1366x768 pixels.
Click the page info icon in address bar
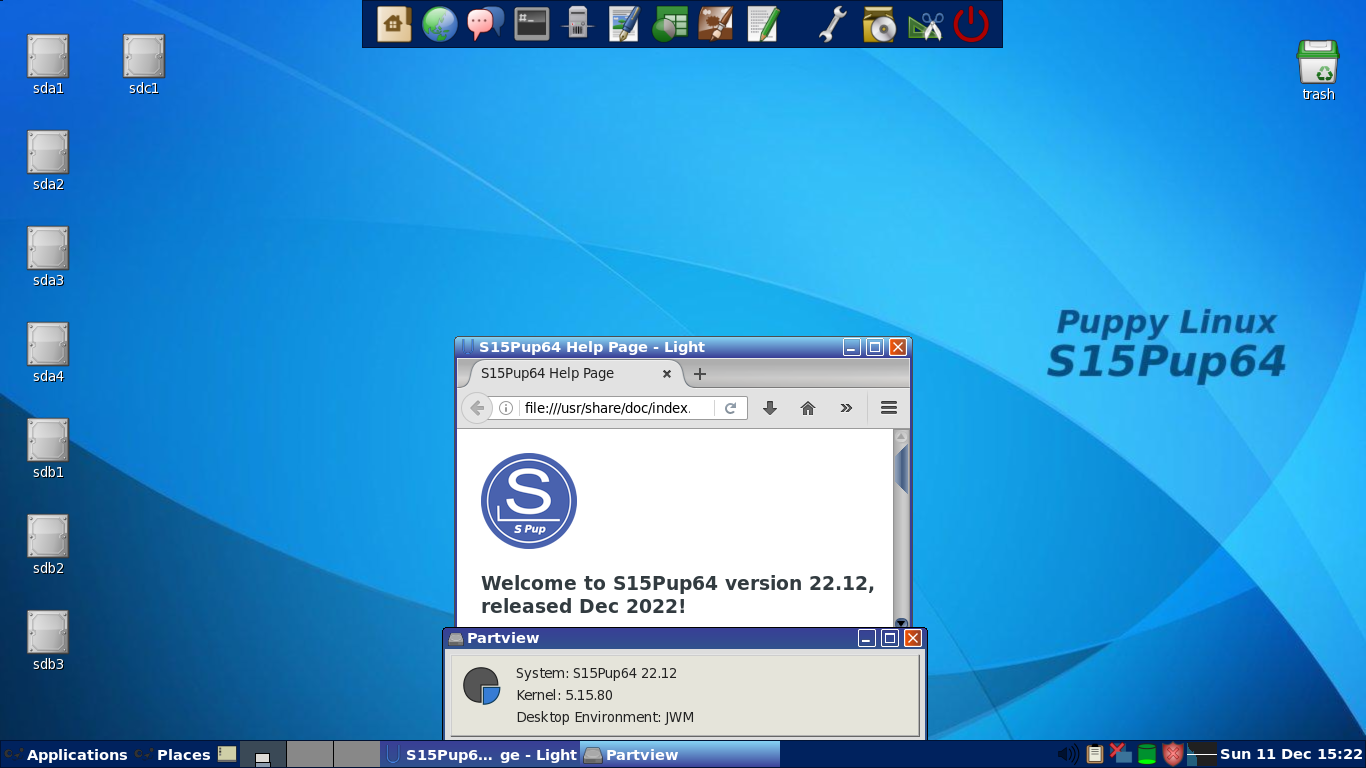506,408
